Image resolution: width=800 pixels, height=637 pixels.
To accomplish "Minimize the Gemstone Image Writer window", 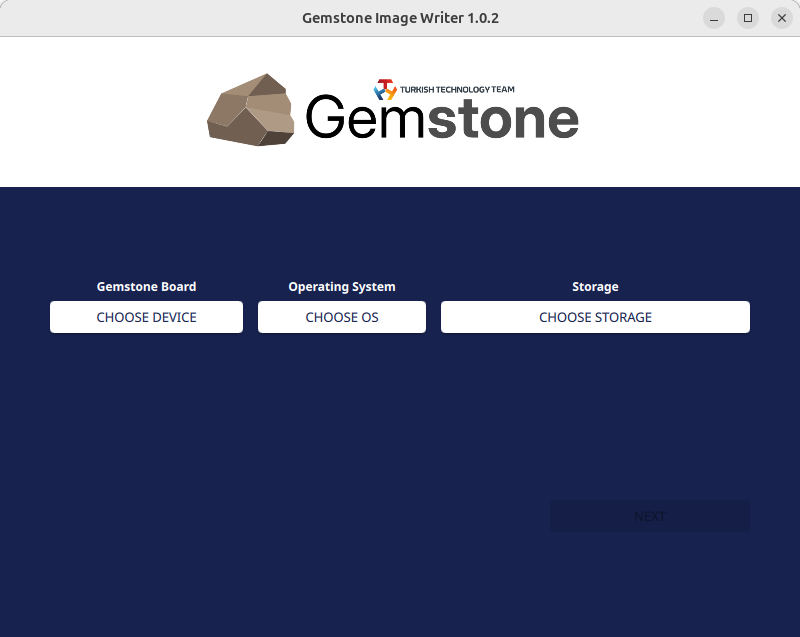I will [x=714, y=18].
